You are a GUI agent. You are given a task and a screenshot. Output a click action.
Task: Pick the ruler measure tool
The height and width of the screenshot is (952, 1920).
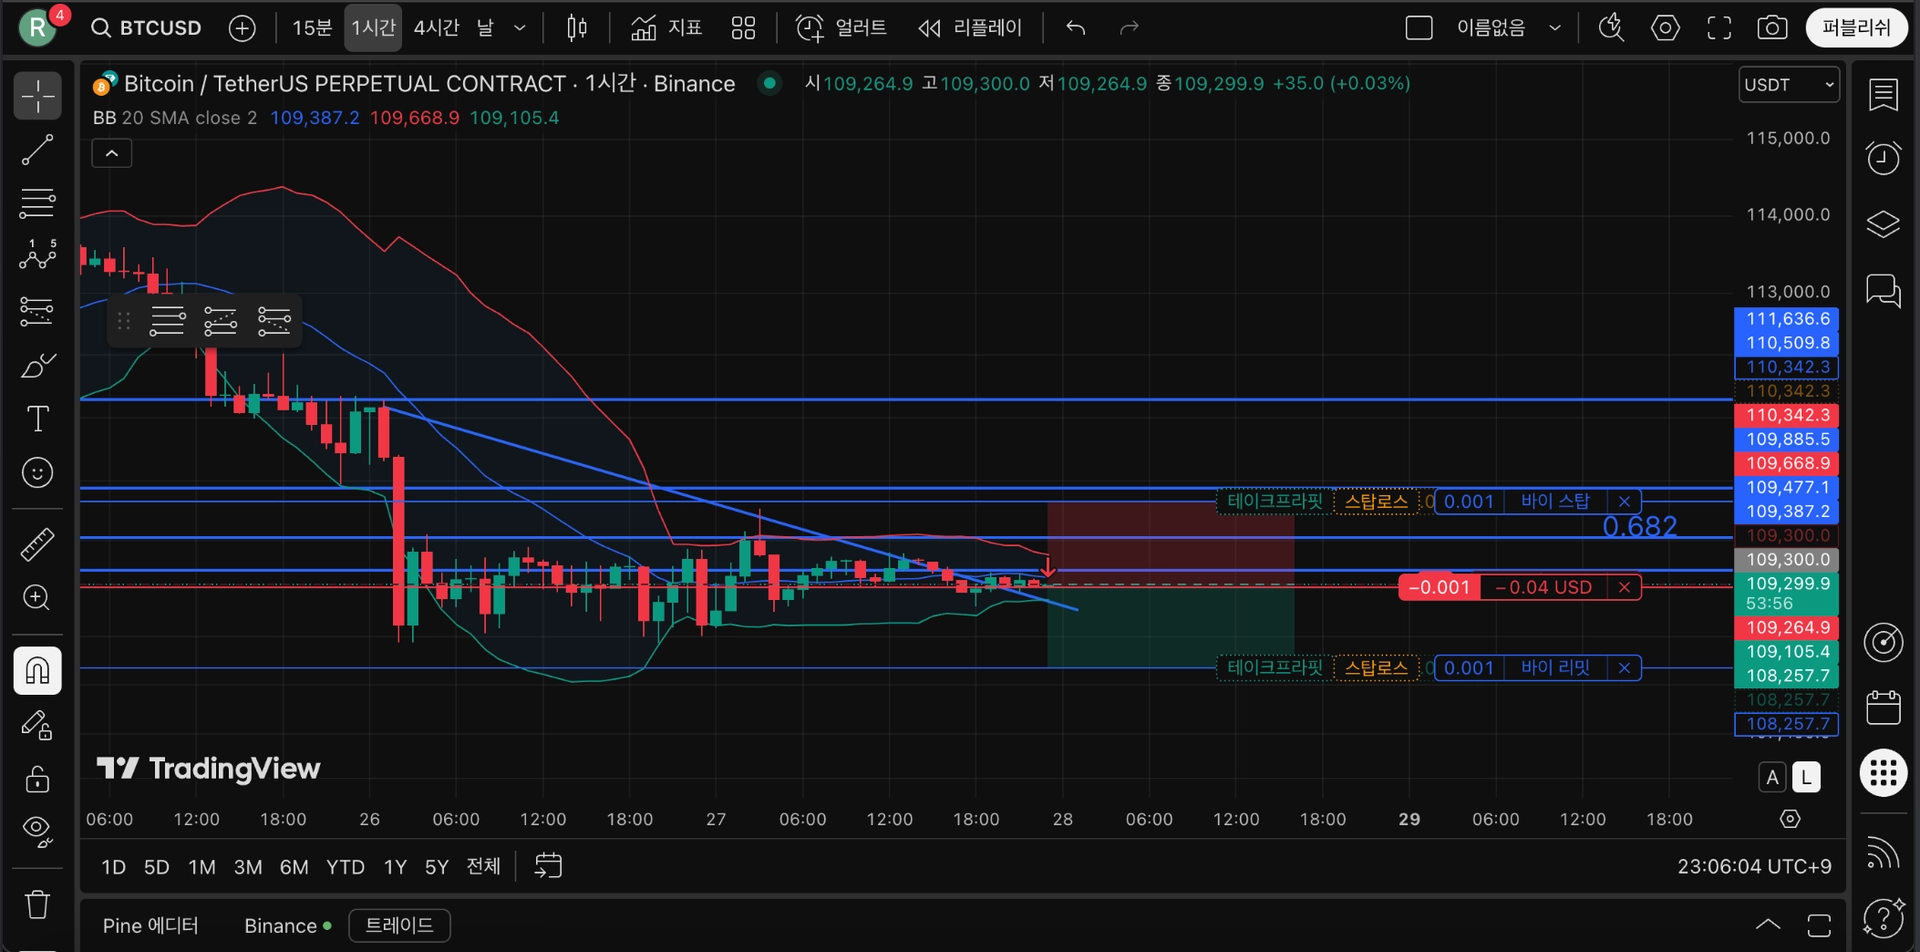(37, 544)
